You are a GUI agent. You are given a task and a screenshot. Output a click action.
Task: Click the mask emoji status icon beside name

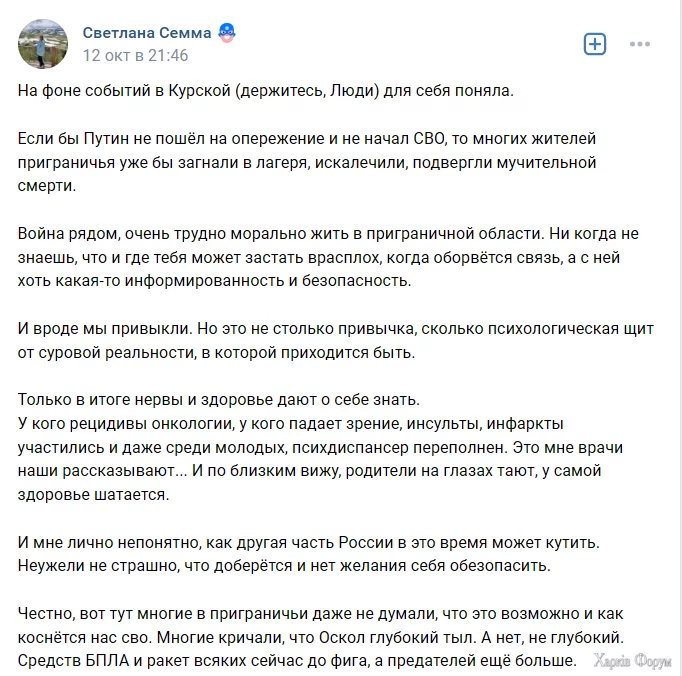(227, 33)
